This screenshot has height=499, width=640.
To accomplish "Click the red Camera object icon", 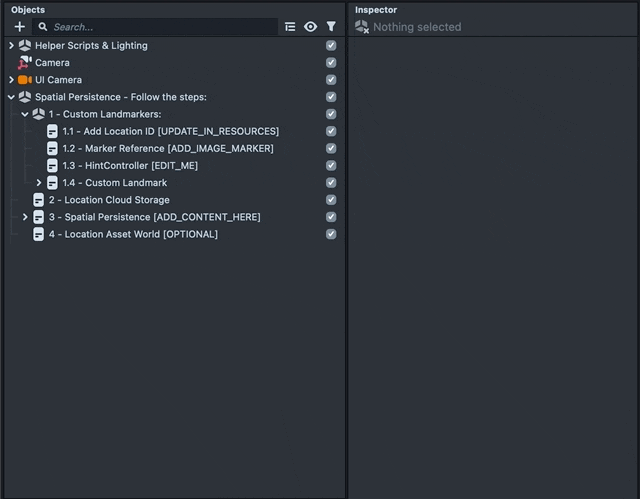I will pos(25,63).
